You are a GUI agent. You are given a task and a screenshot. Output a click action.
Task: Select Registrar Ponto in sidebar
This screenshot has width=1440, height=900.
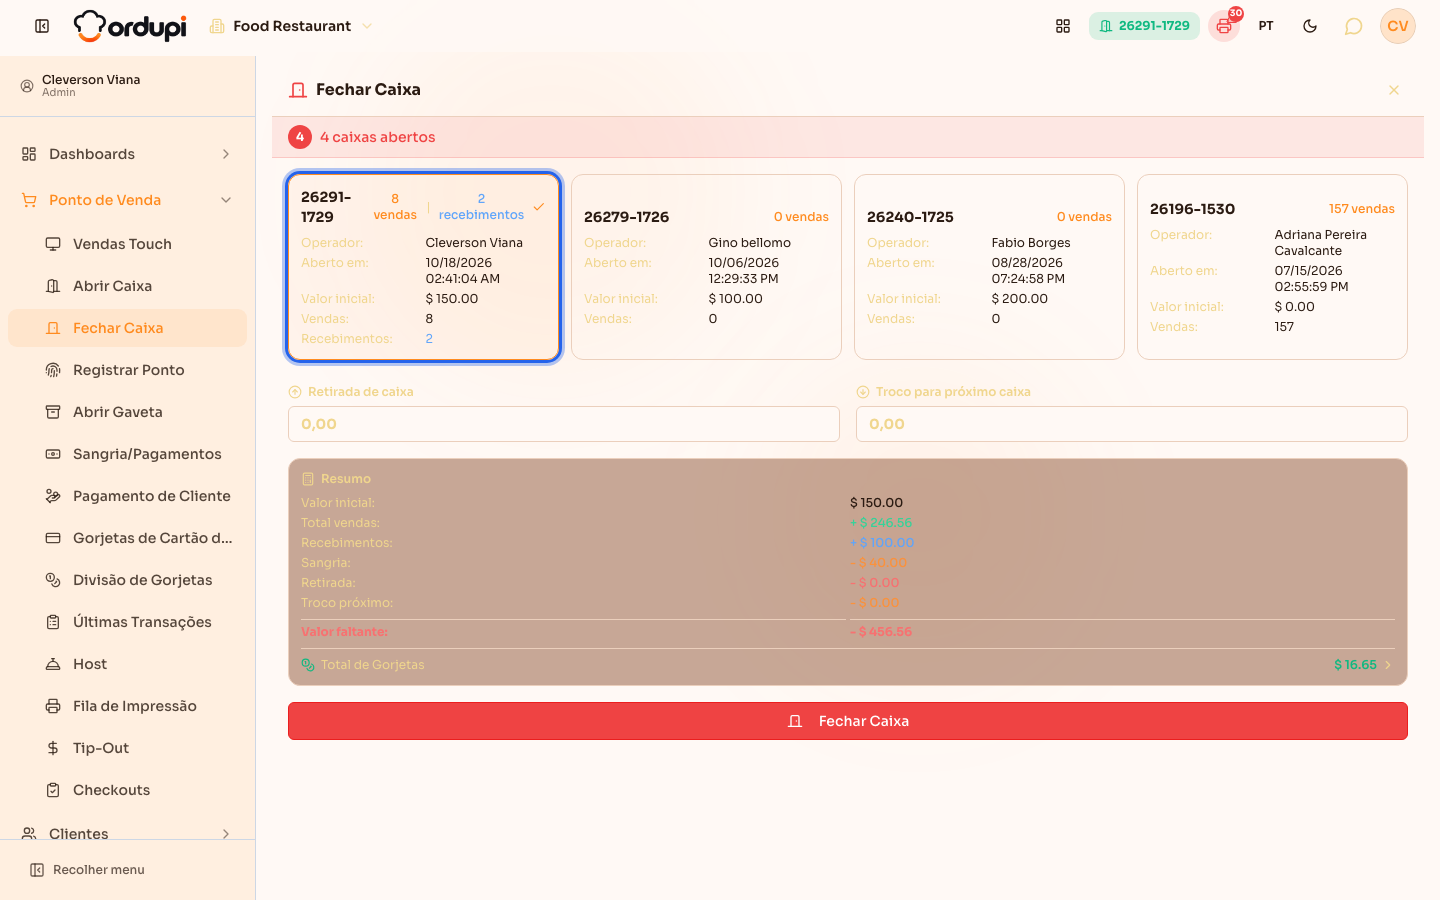(x=127, y=370)
